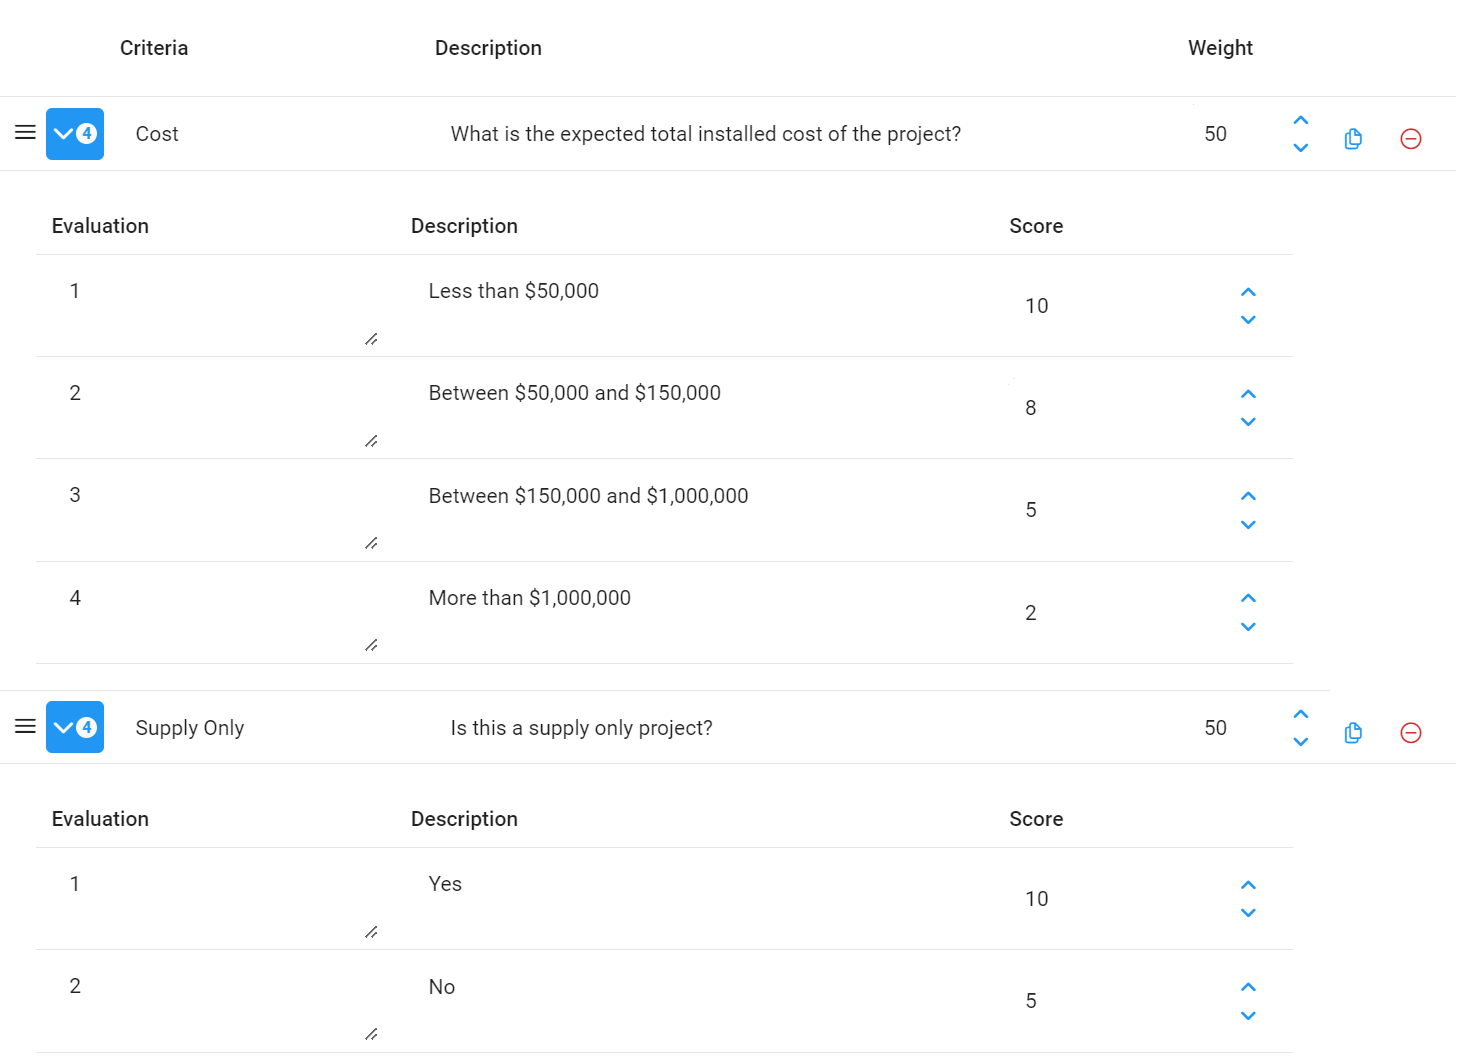Edit the Cost criterion description text
Screen dimensions: 1472x1062
[705, 134]
